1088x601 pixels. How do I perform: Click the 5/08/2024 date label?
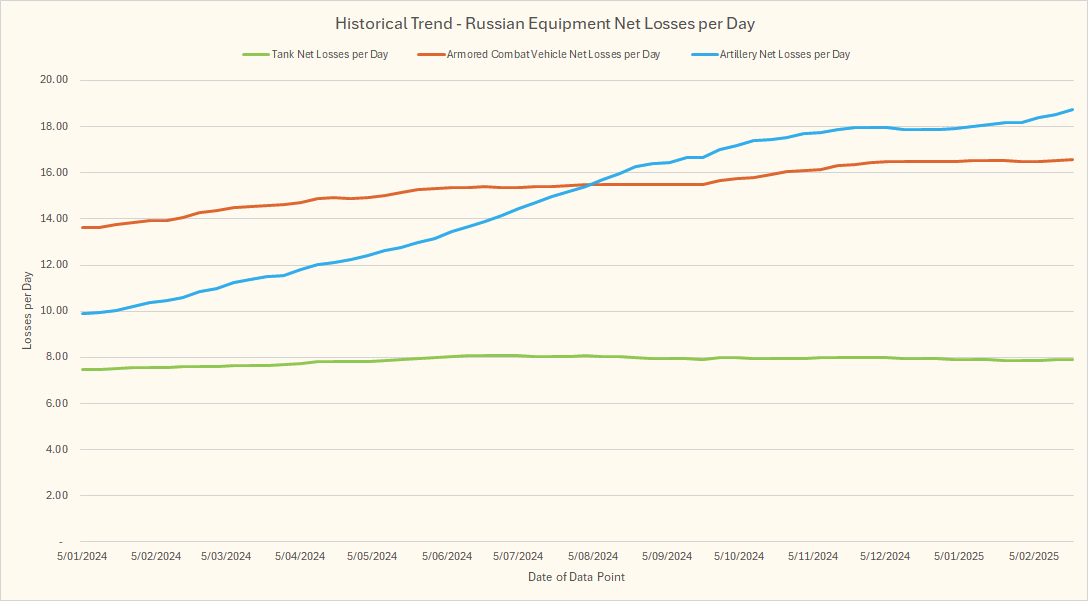click(x=593, y=556)
